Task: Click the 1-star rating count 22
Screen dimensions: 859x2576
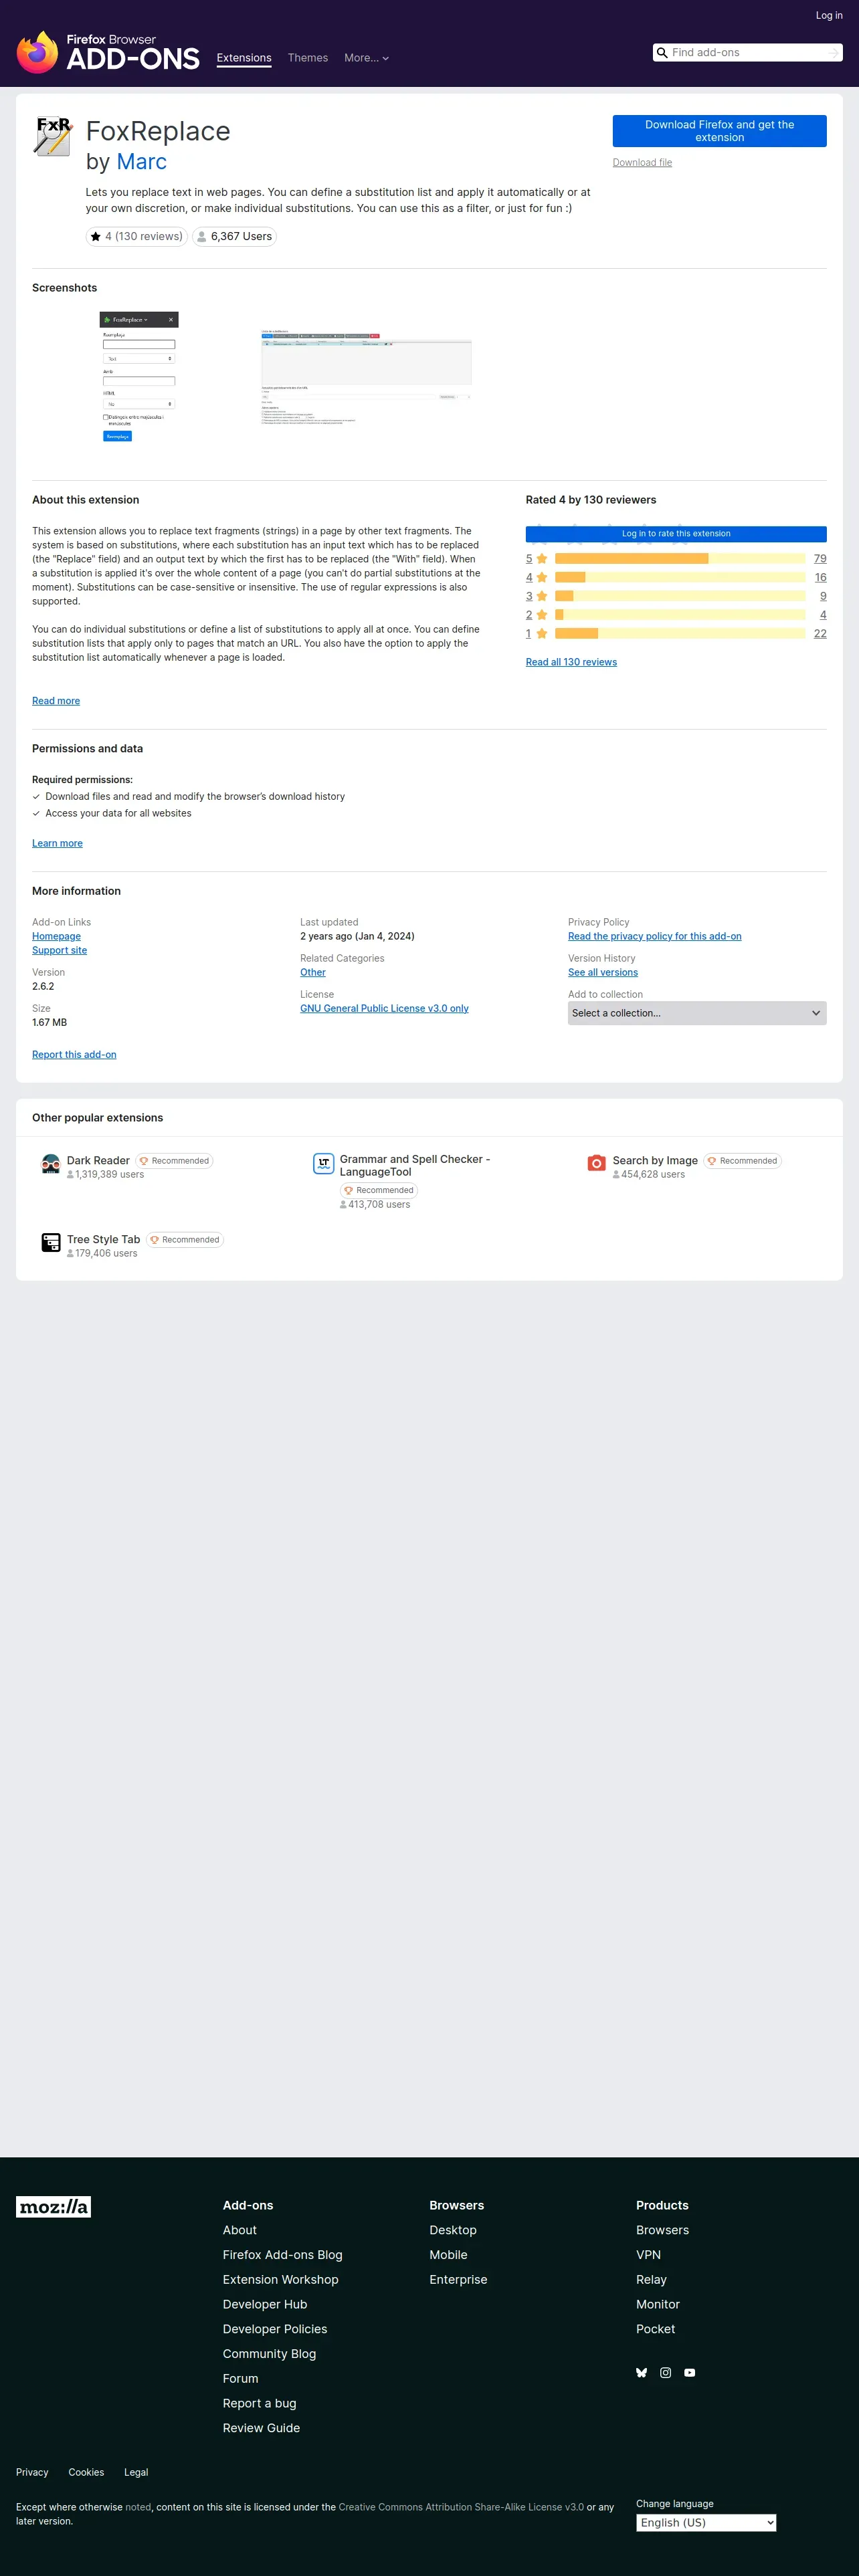Action: (820, 634)
